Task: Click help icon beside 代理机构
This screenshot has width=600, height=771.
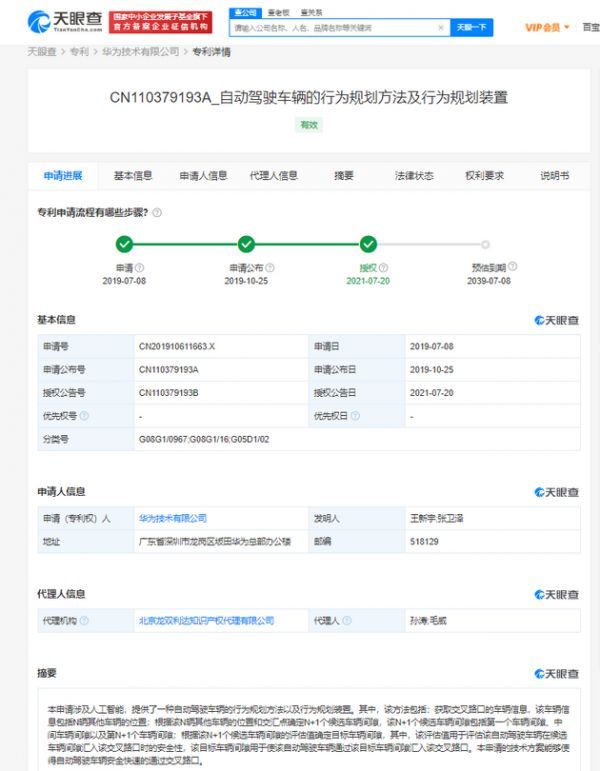Action: coord(84,621)
